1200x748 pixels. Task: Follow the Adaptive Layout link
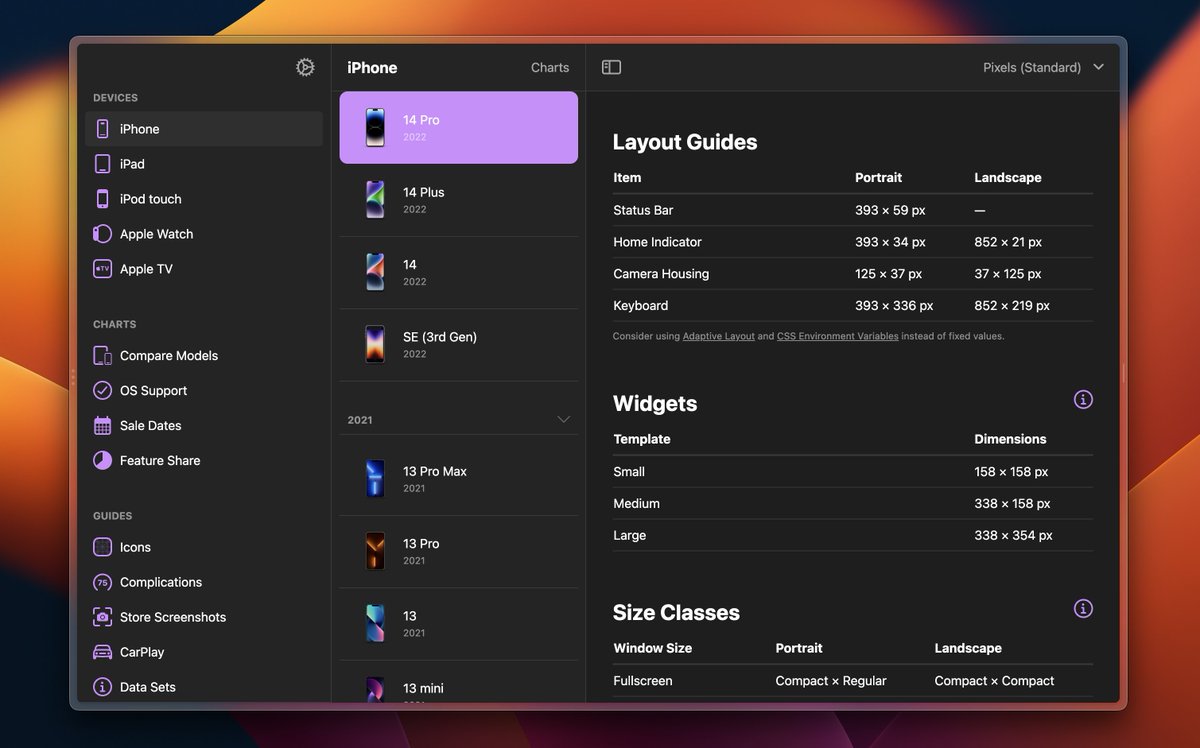click(x=718, y=337)
